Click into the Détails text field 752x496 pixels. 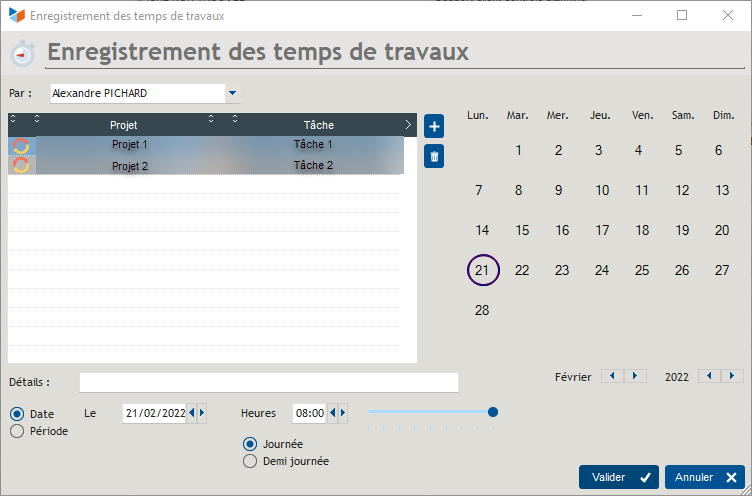click(268, 382)
